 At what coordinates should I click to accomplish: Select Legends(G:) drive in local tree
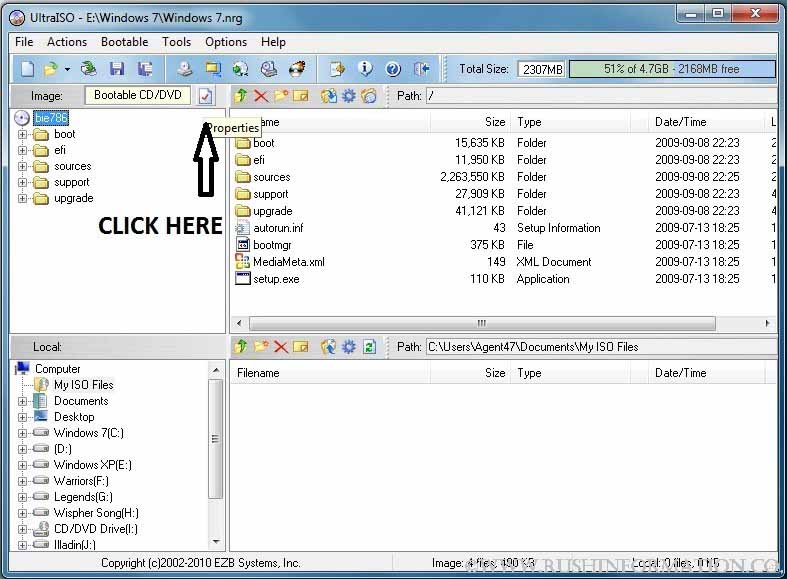pos(83,497)
